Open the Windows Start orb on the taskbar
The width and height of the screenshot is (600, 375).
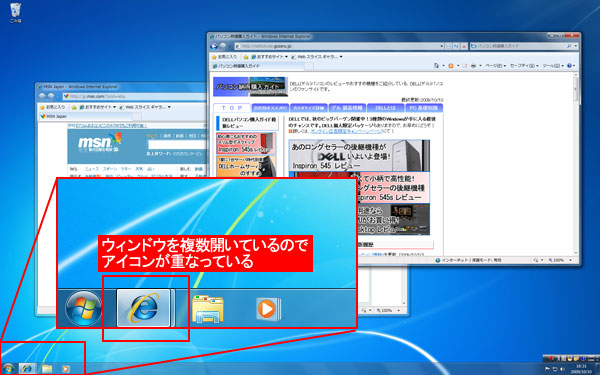tap(7, 369)
